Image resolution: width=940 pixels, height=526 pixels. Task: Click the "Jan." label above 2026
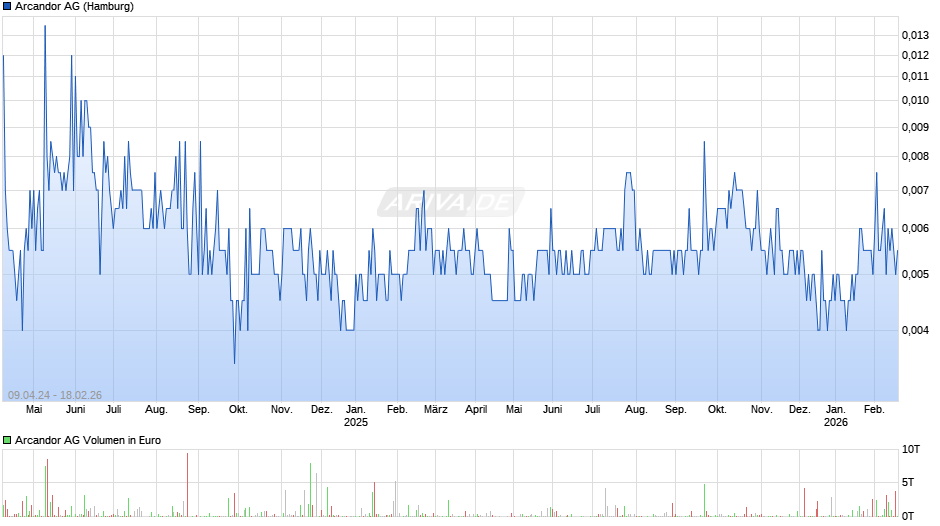click(x=836, y=409)
